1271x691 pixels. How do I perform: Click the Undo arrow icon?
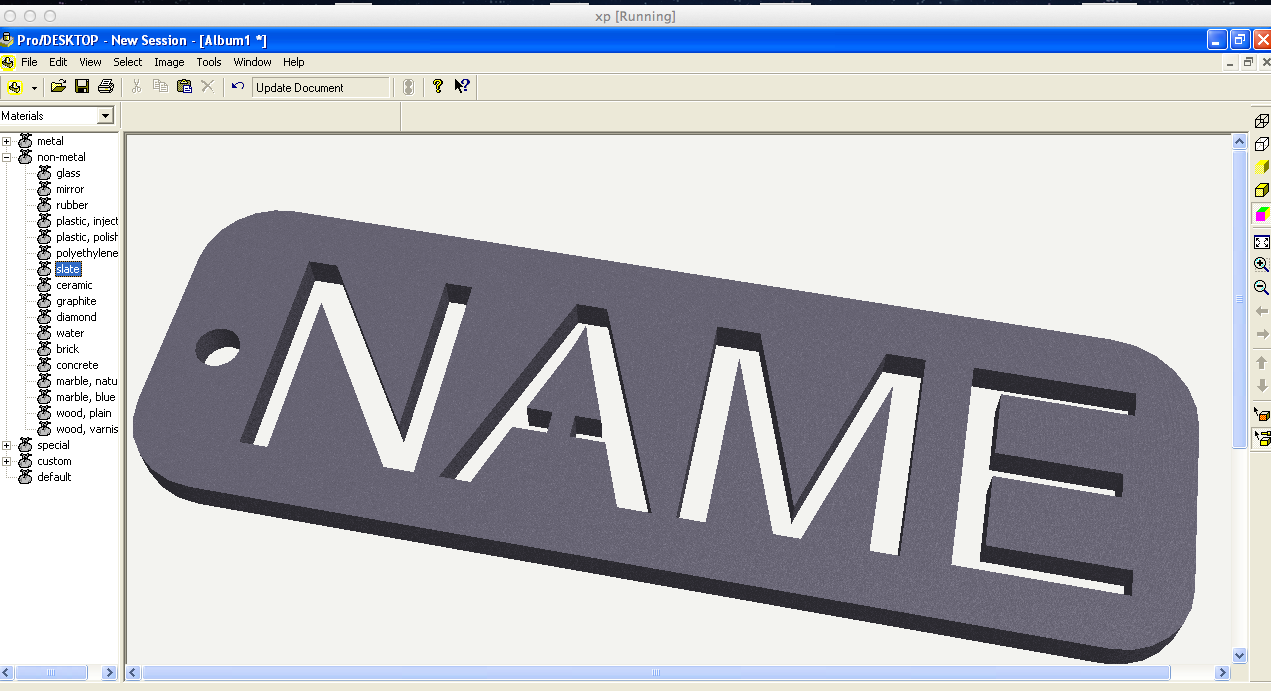point(237,86)
